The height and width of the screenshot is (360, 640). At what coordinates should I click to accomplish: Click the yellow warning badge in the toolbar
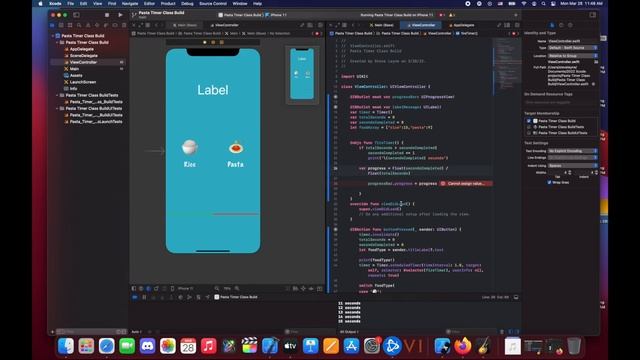tap(451, 15)
